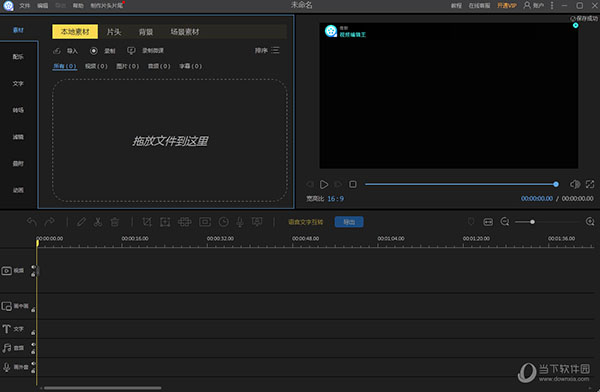Open the 文件 file menu
This screenshot has width=600, height=392.
coord(24,5)
